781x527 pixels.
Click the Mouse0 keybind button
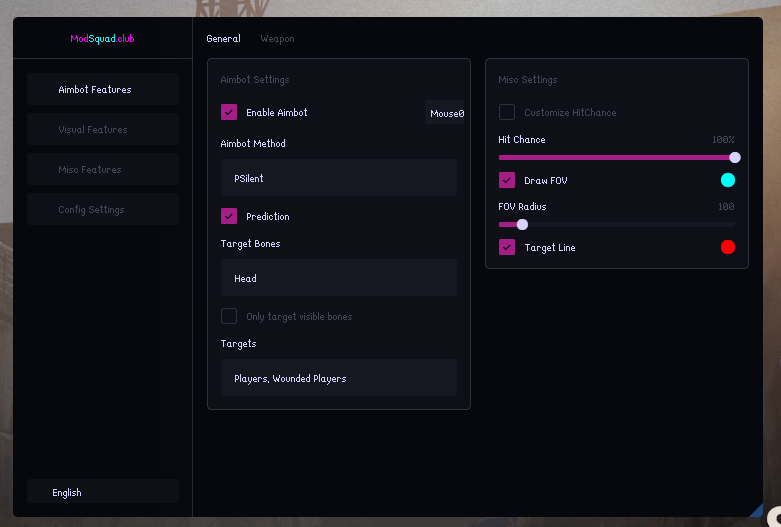click(447, 114)
